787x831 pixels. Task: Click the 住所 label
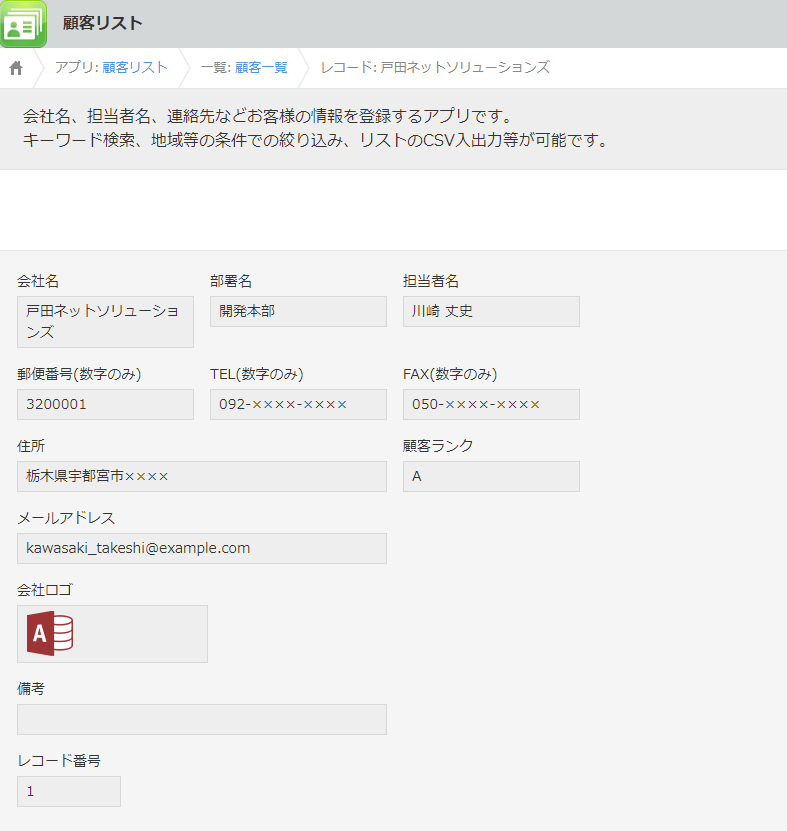point(31,446)
